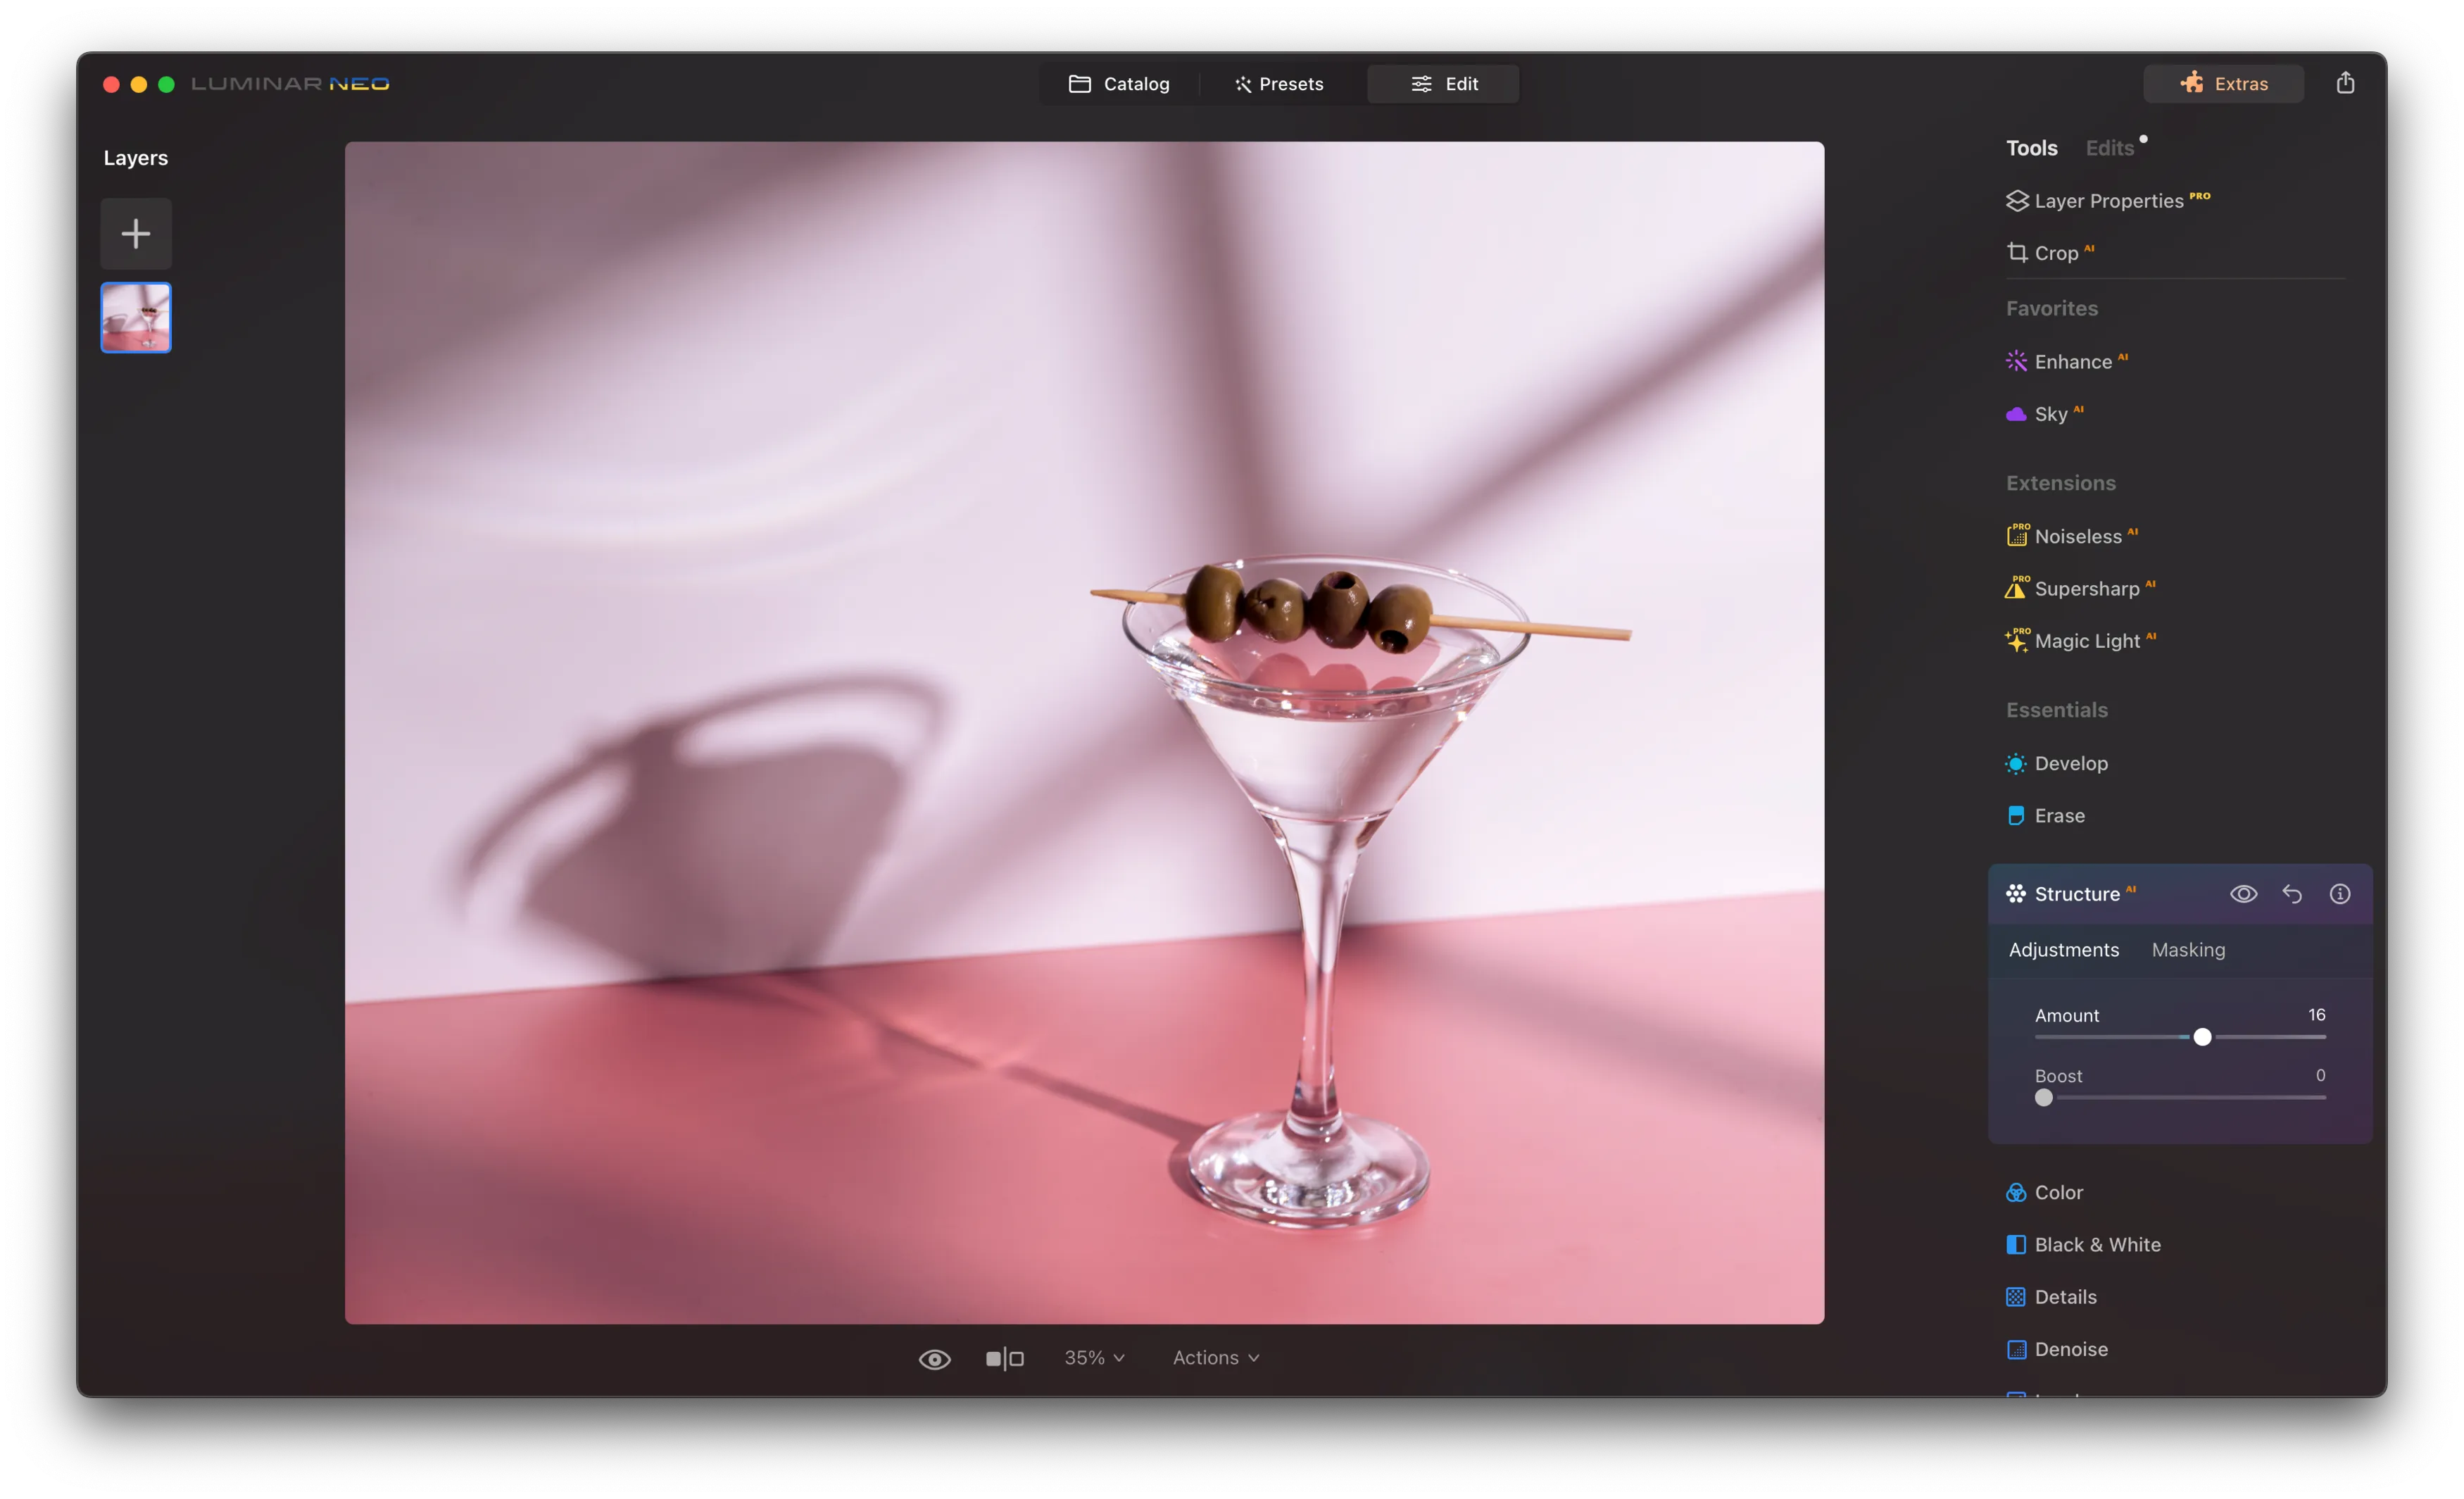Open the 35% zoom dropdown

(1094, 1358)
